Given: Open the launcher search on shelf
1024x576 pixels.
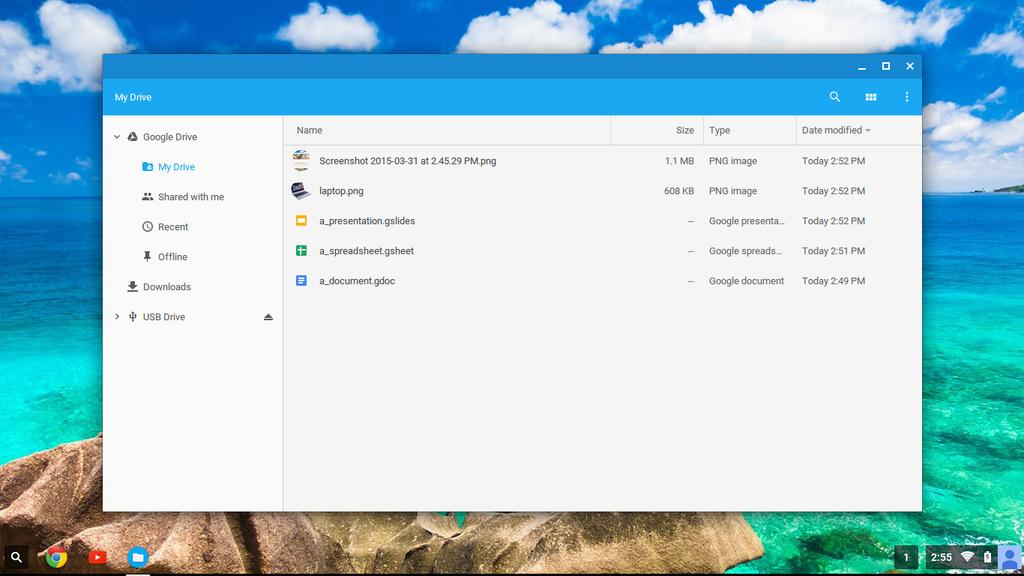Looking at the screenshot, I should [x=16, y=557].
